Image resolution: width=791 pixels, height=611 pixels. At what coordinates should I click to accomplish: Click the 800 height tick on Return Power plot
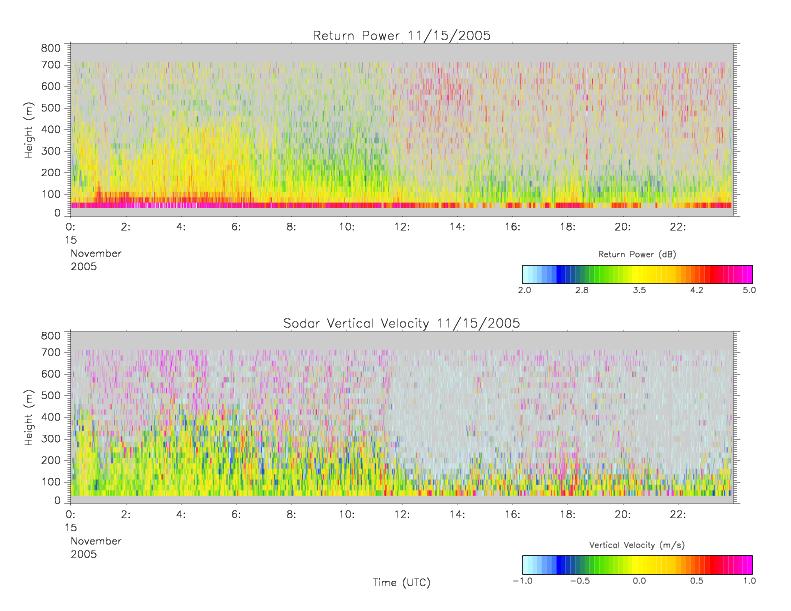point(50,48)
